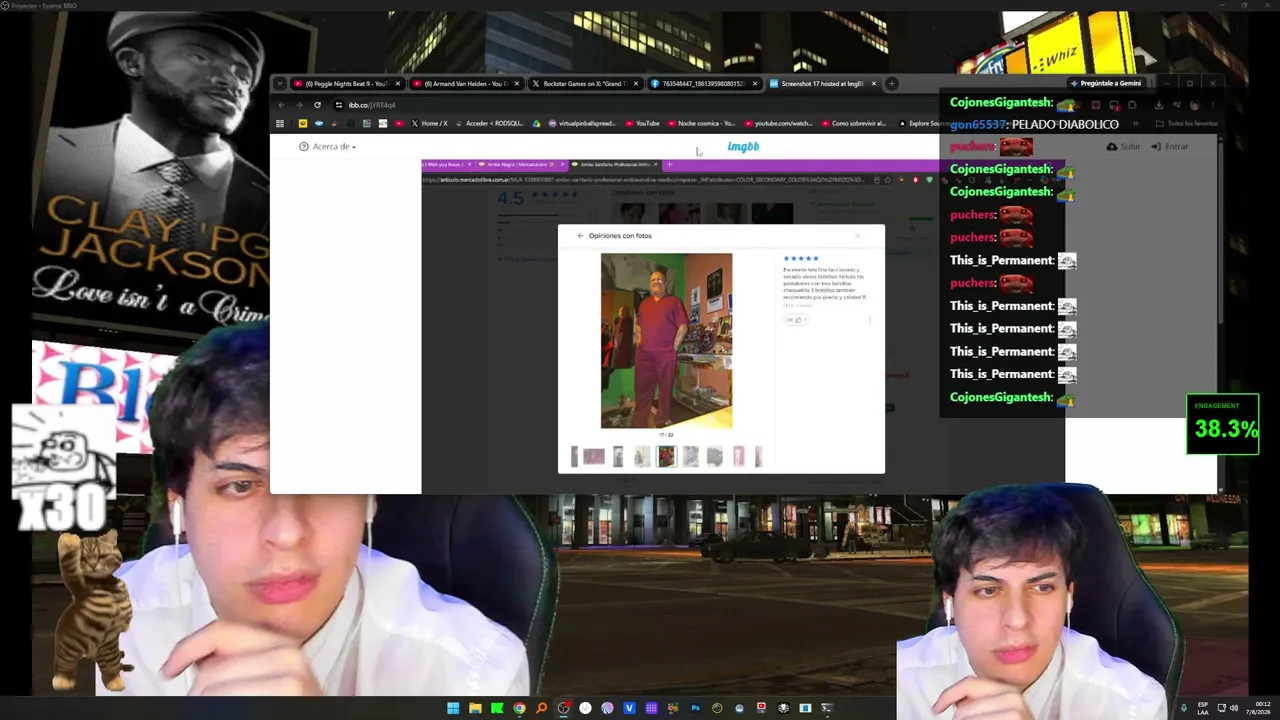Viewport: 1280px width, 720px height.
Task: Click Entrar to sign in to imgbb
Action: pyautogui.click(x=1170, y=147)
